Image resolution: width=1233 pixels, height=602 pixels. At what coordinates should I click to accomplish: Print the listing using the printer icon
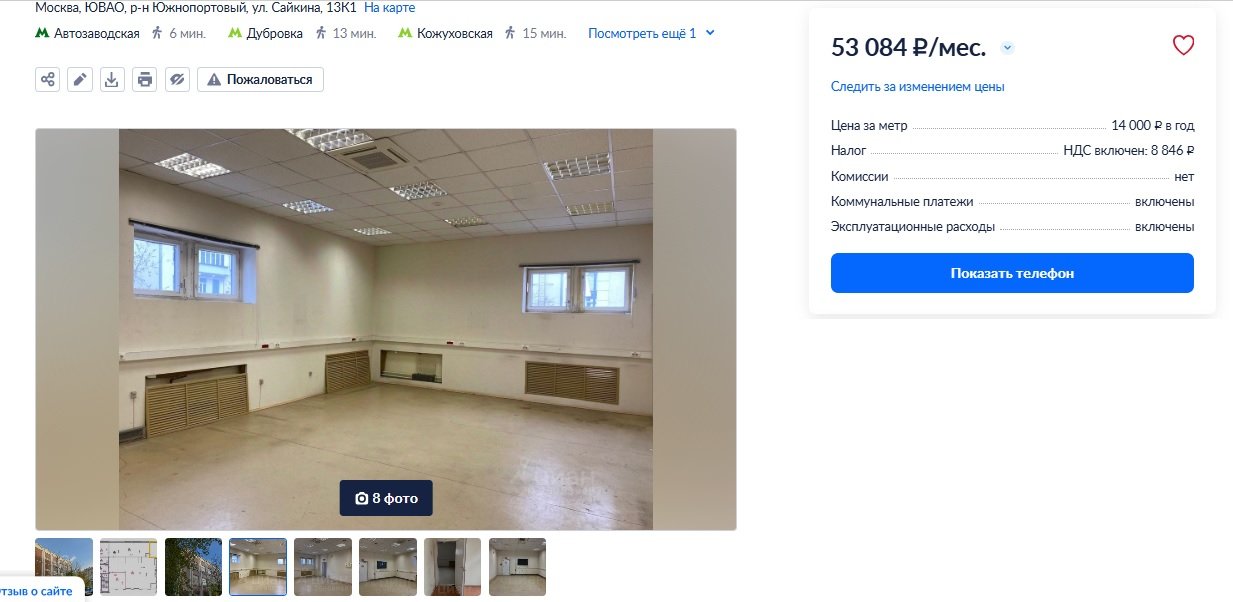click(x=145, y=79)
